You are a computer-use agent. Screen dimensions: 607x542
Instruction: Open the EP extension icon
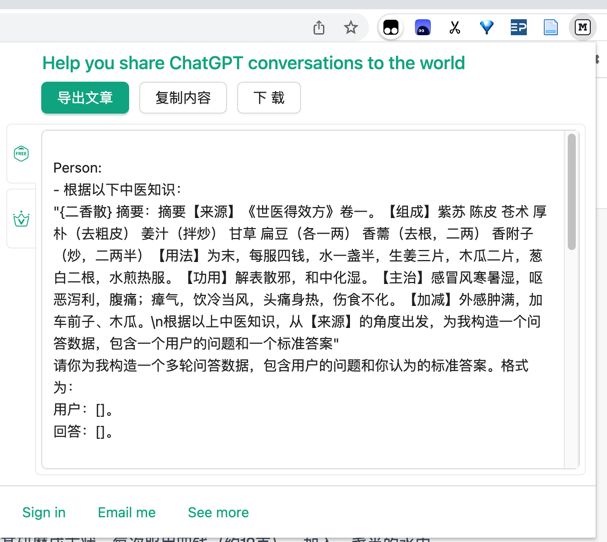click(x=519, y=27)
